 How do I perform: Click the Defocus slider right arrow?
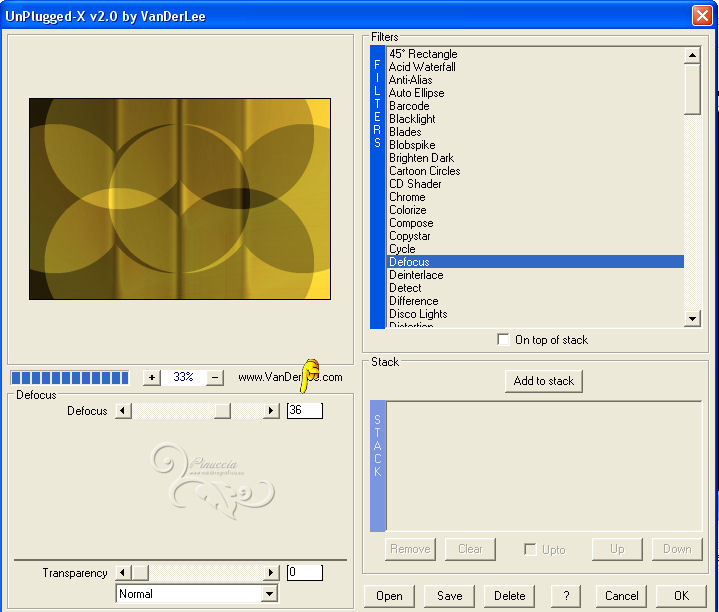pos(271,410)
